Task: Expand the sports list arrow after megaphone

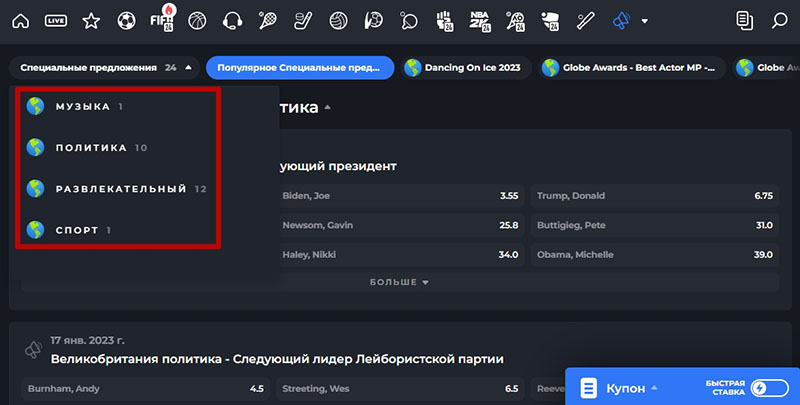Action: pos(644,21)
